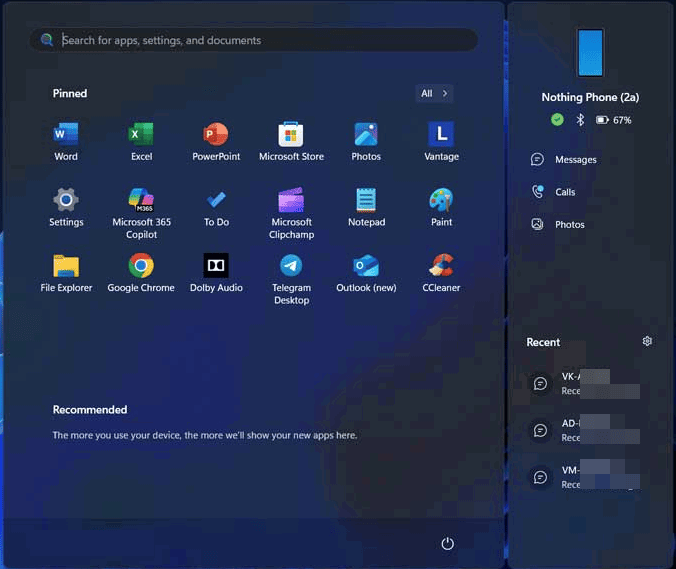Open Microsoft Store app
The width and height of the screenshot is (676, 569).
coord(291,142)
